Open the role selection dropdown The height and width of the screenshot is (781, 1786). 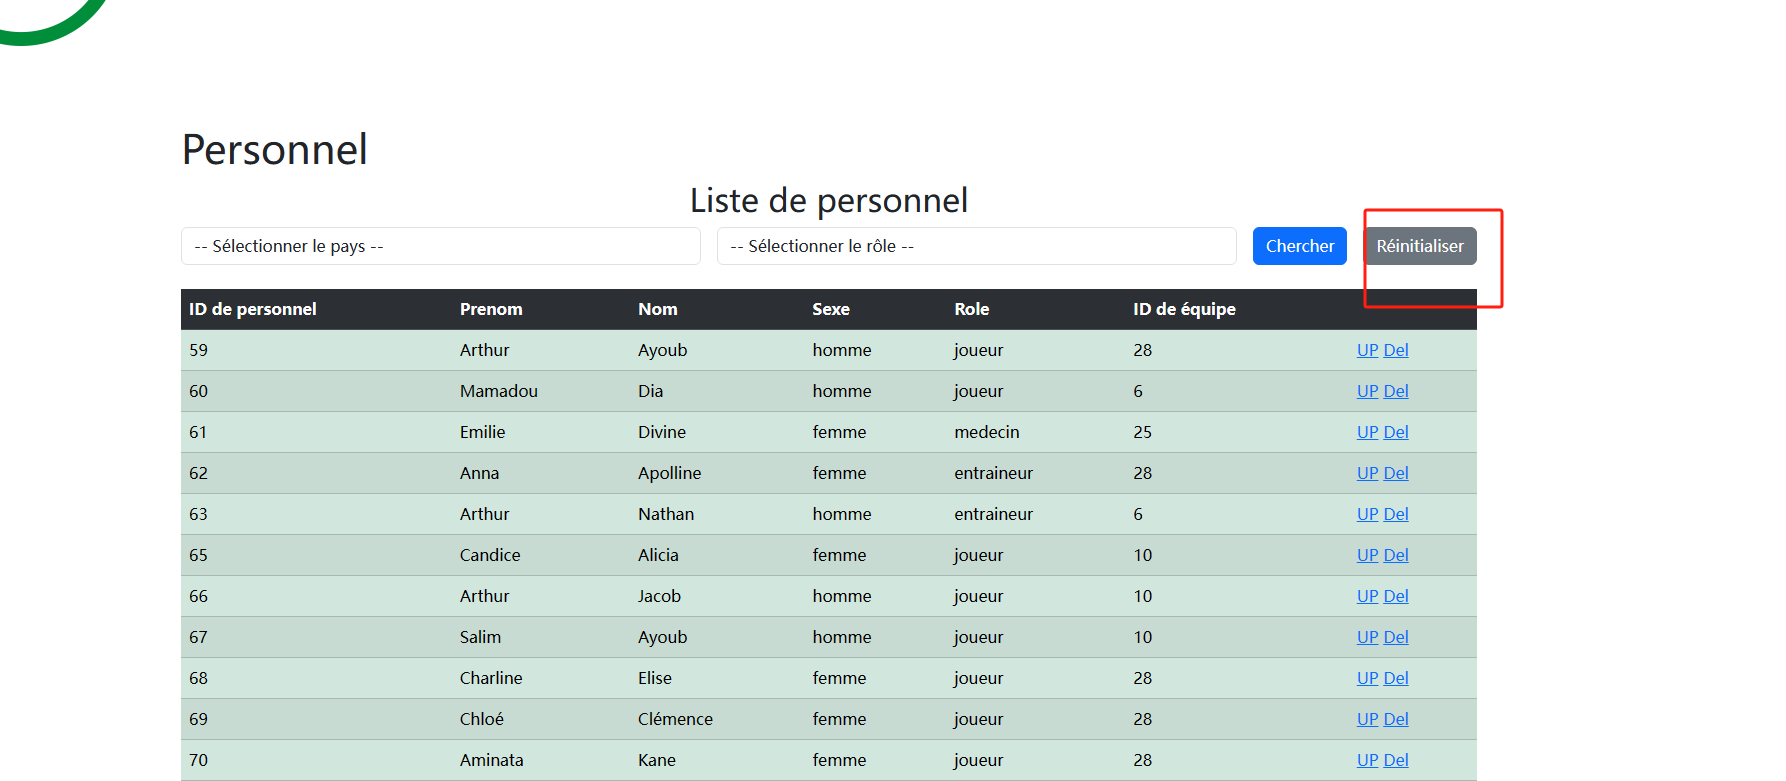click(976, 246)
